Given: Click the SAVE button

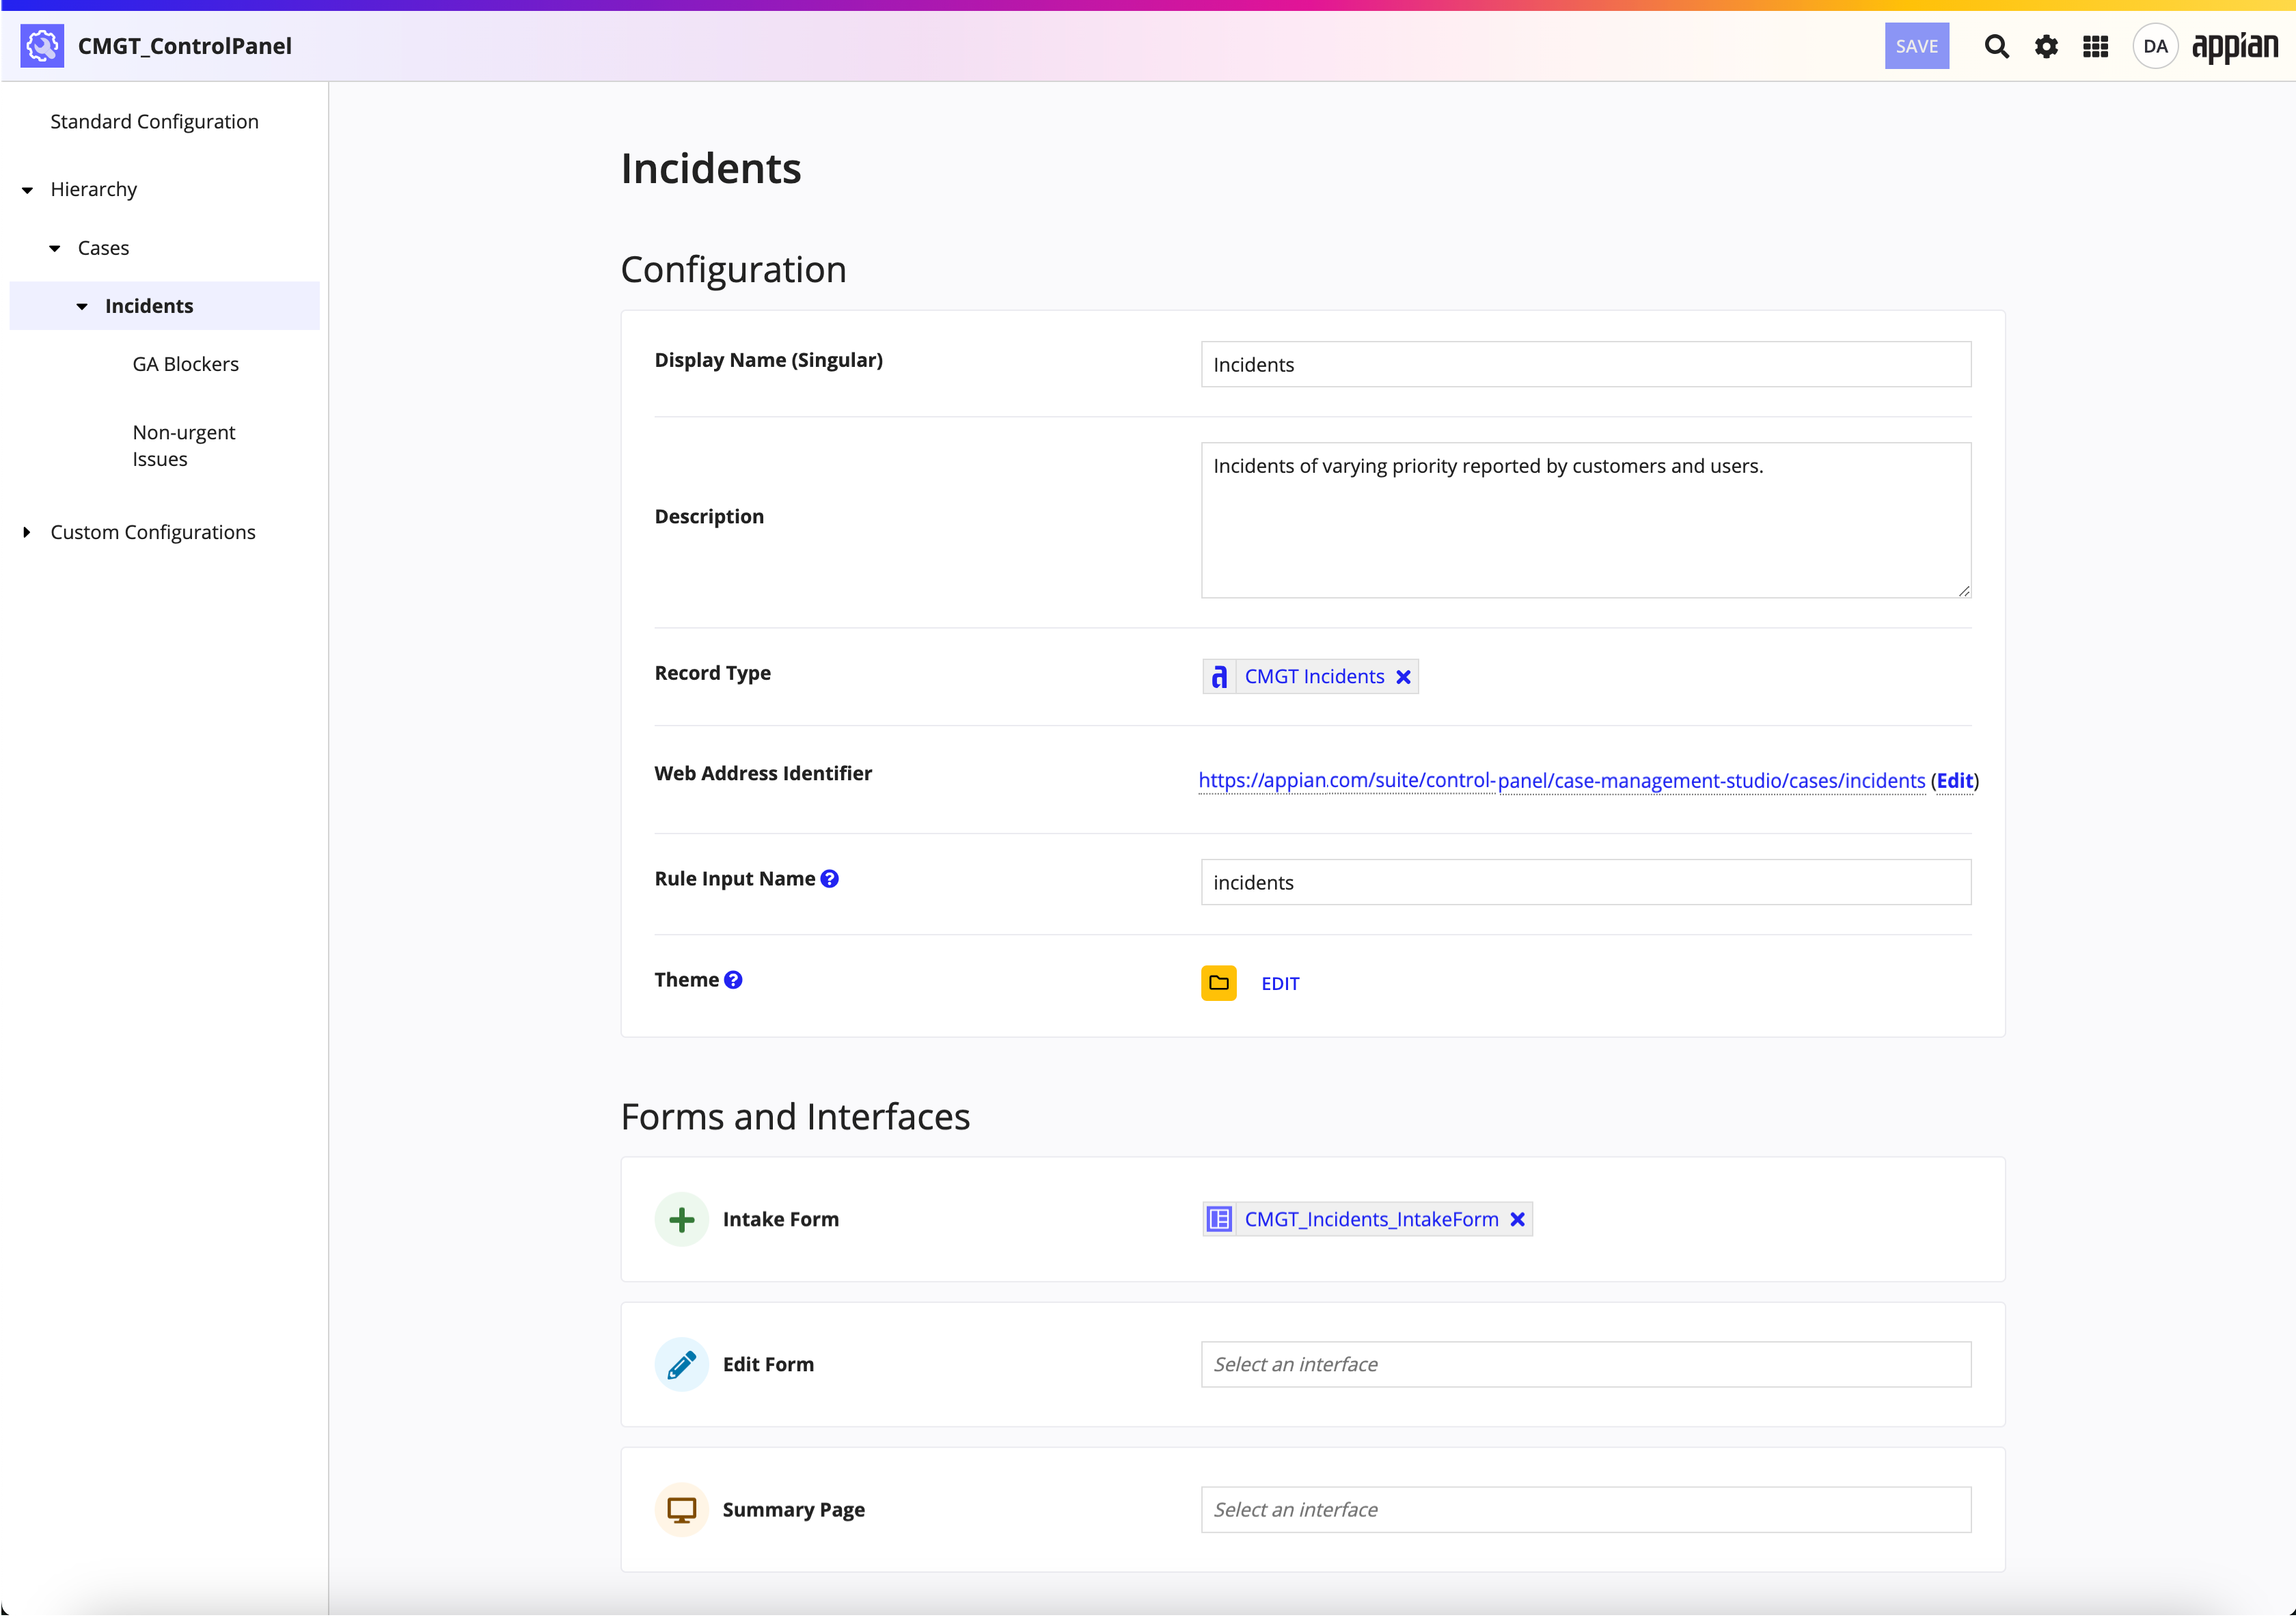Looking at the screenshot, I should click(x=1916, y=46).
